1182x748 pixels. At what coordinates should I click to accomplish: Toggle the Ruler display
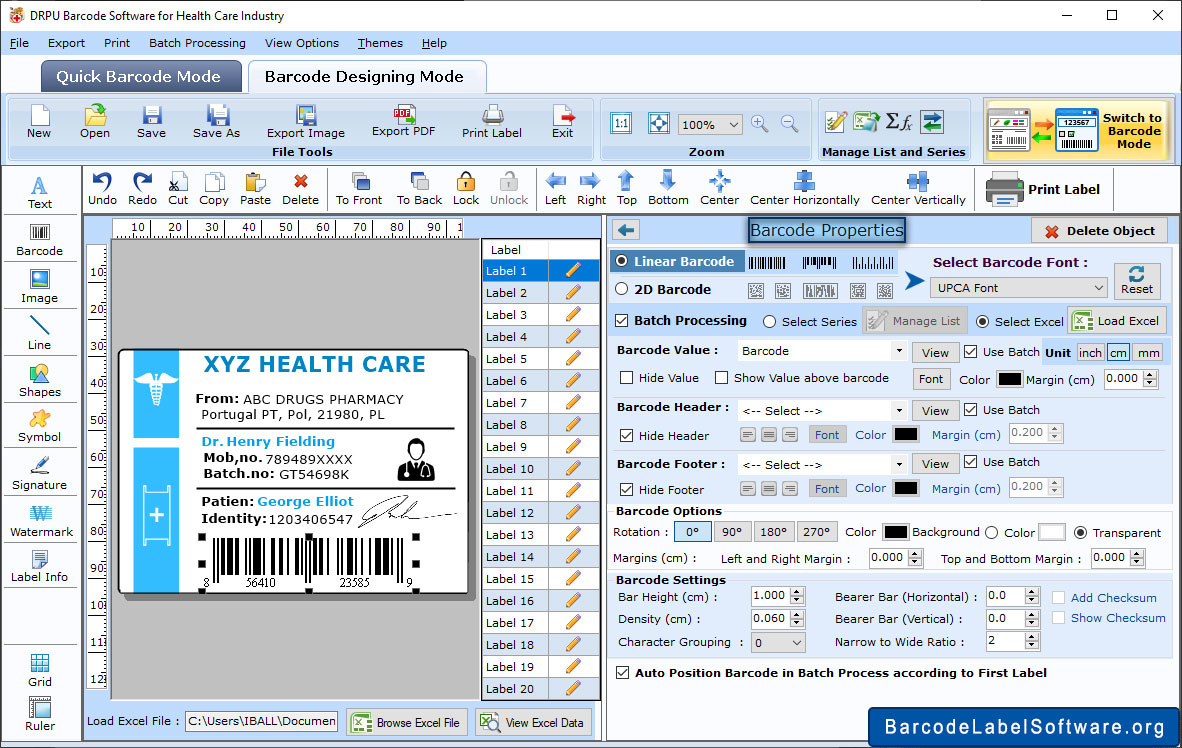(x=39, y=714)
